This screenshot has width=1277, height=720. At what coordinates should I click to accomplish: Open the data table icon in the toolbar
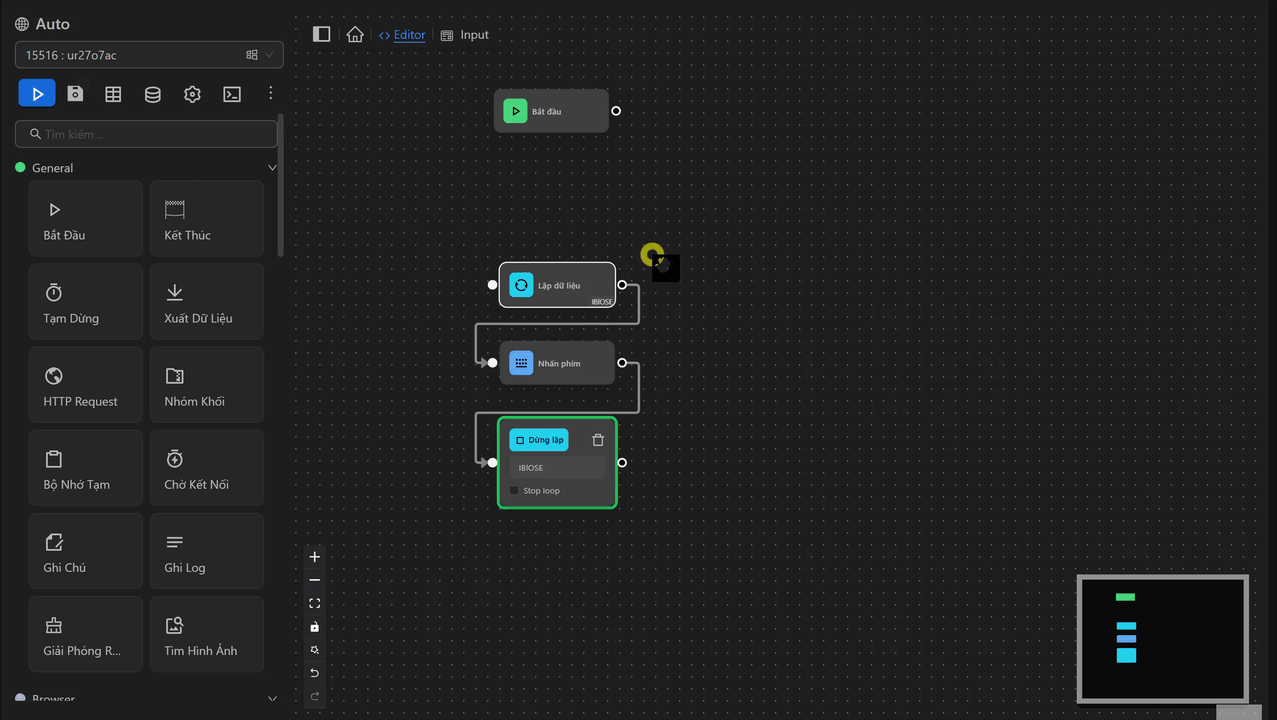tap(113, 94)
